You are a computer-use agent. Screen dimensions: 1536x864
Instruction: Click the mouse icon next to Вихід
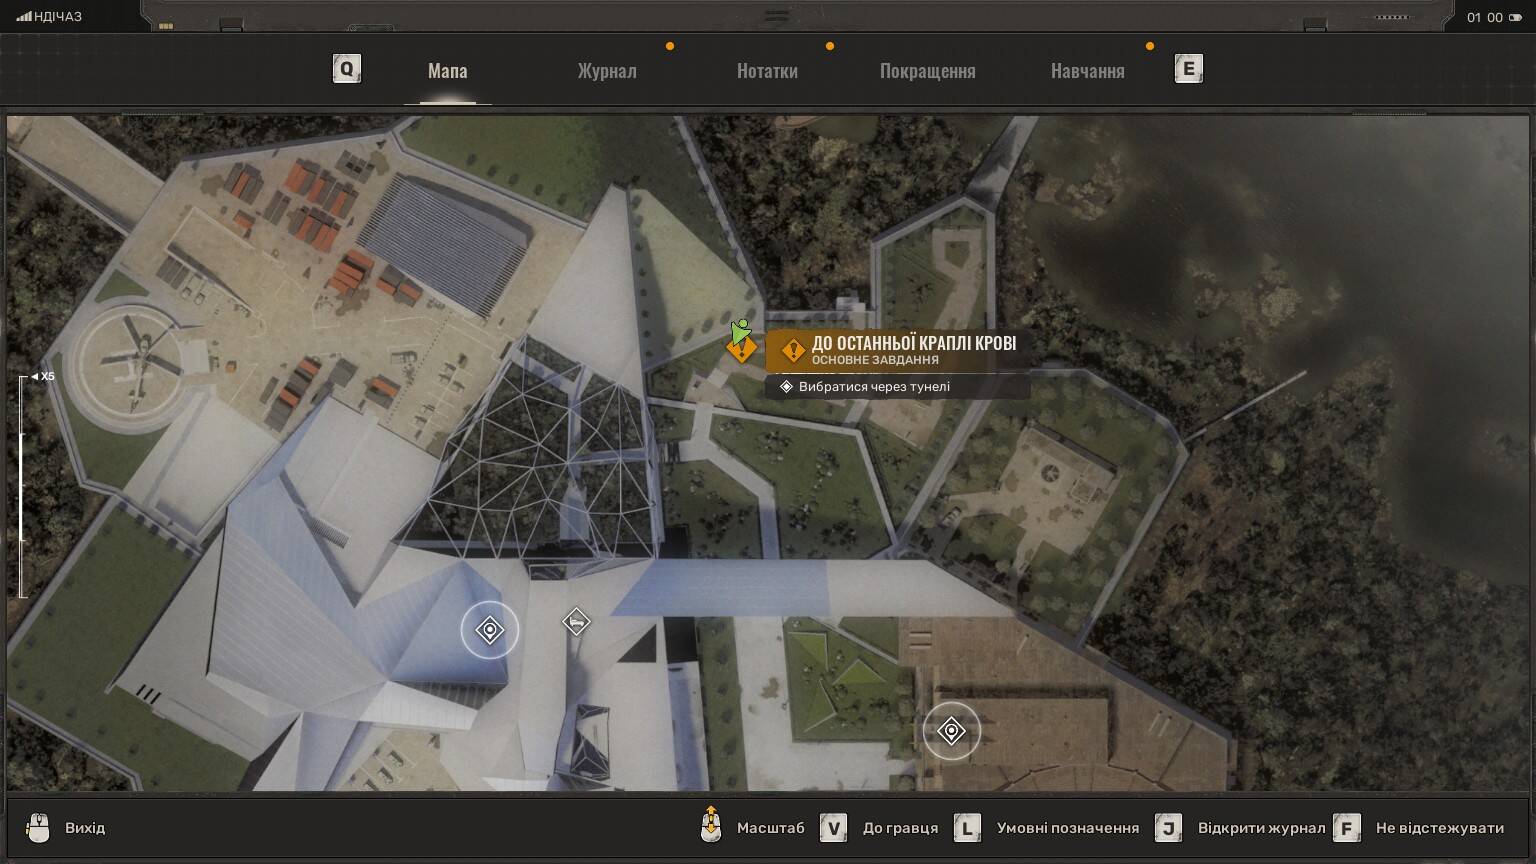pyautogui.click(x=38, y=828)
